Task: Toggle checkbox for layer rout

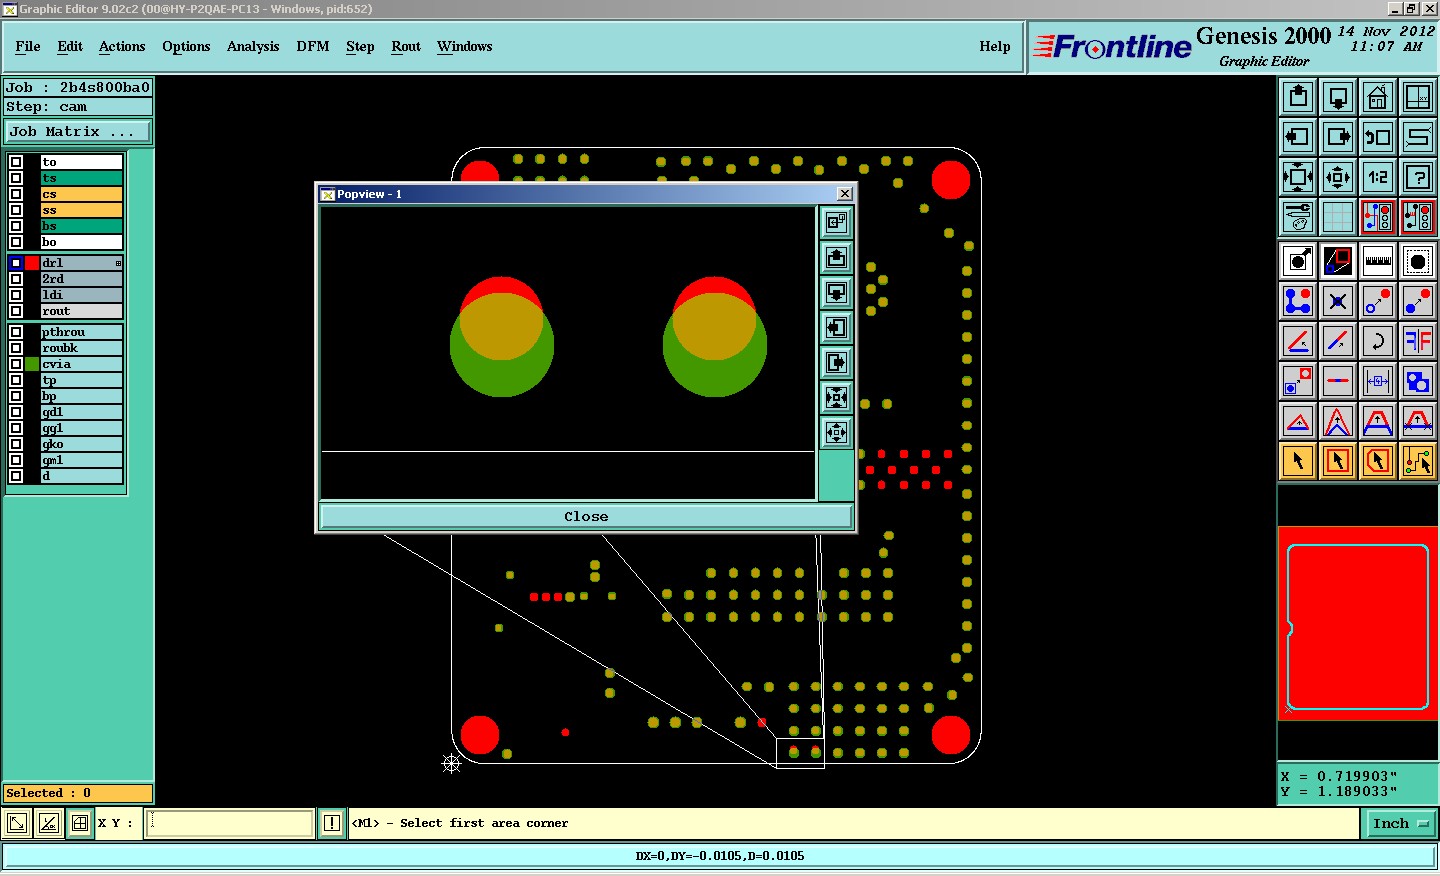Action: (x=16, y=311)
